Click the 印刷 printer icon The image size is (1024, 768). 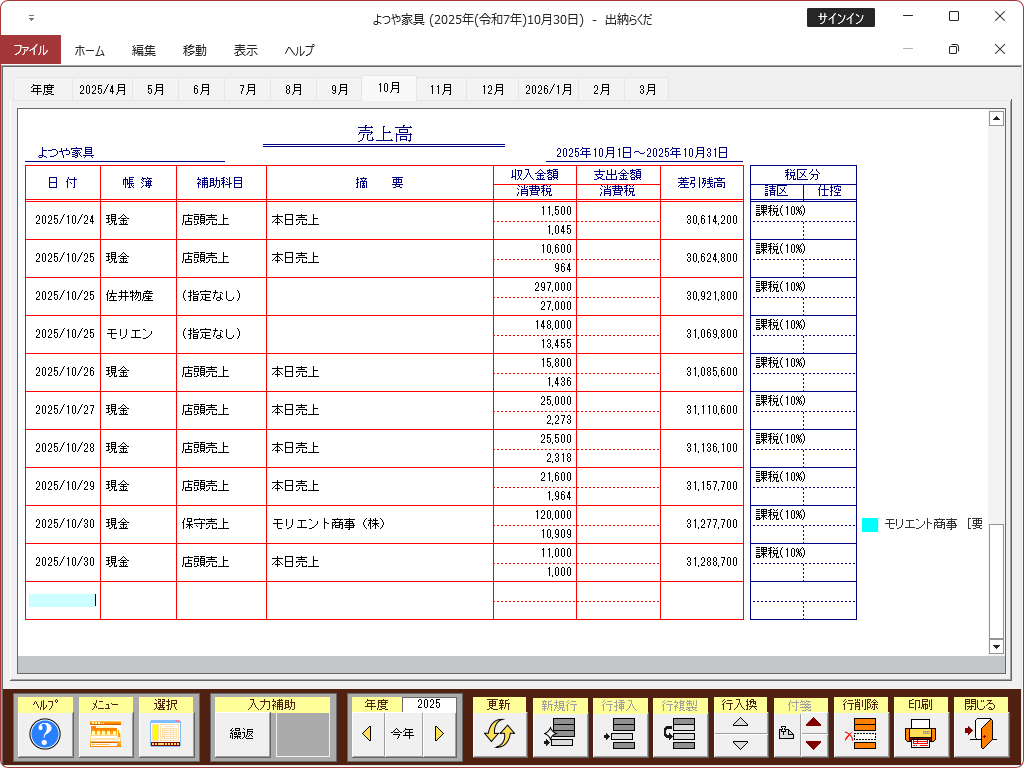coord(920,735)
